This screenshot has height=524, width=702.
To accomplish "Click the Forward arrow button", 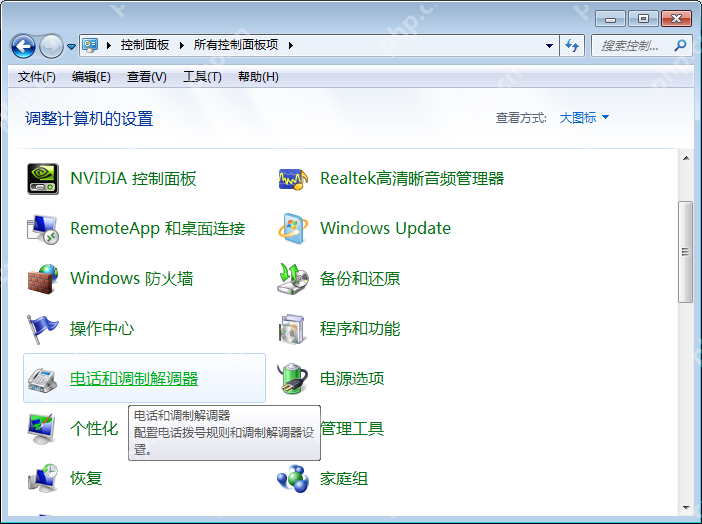I will click(x=51, y=46).
